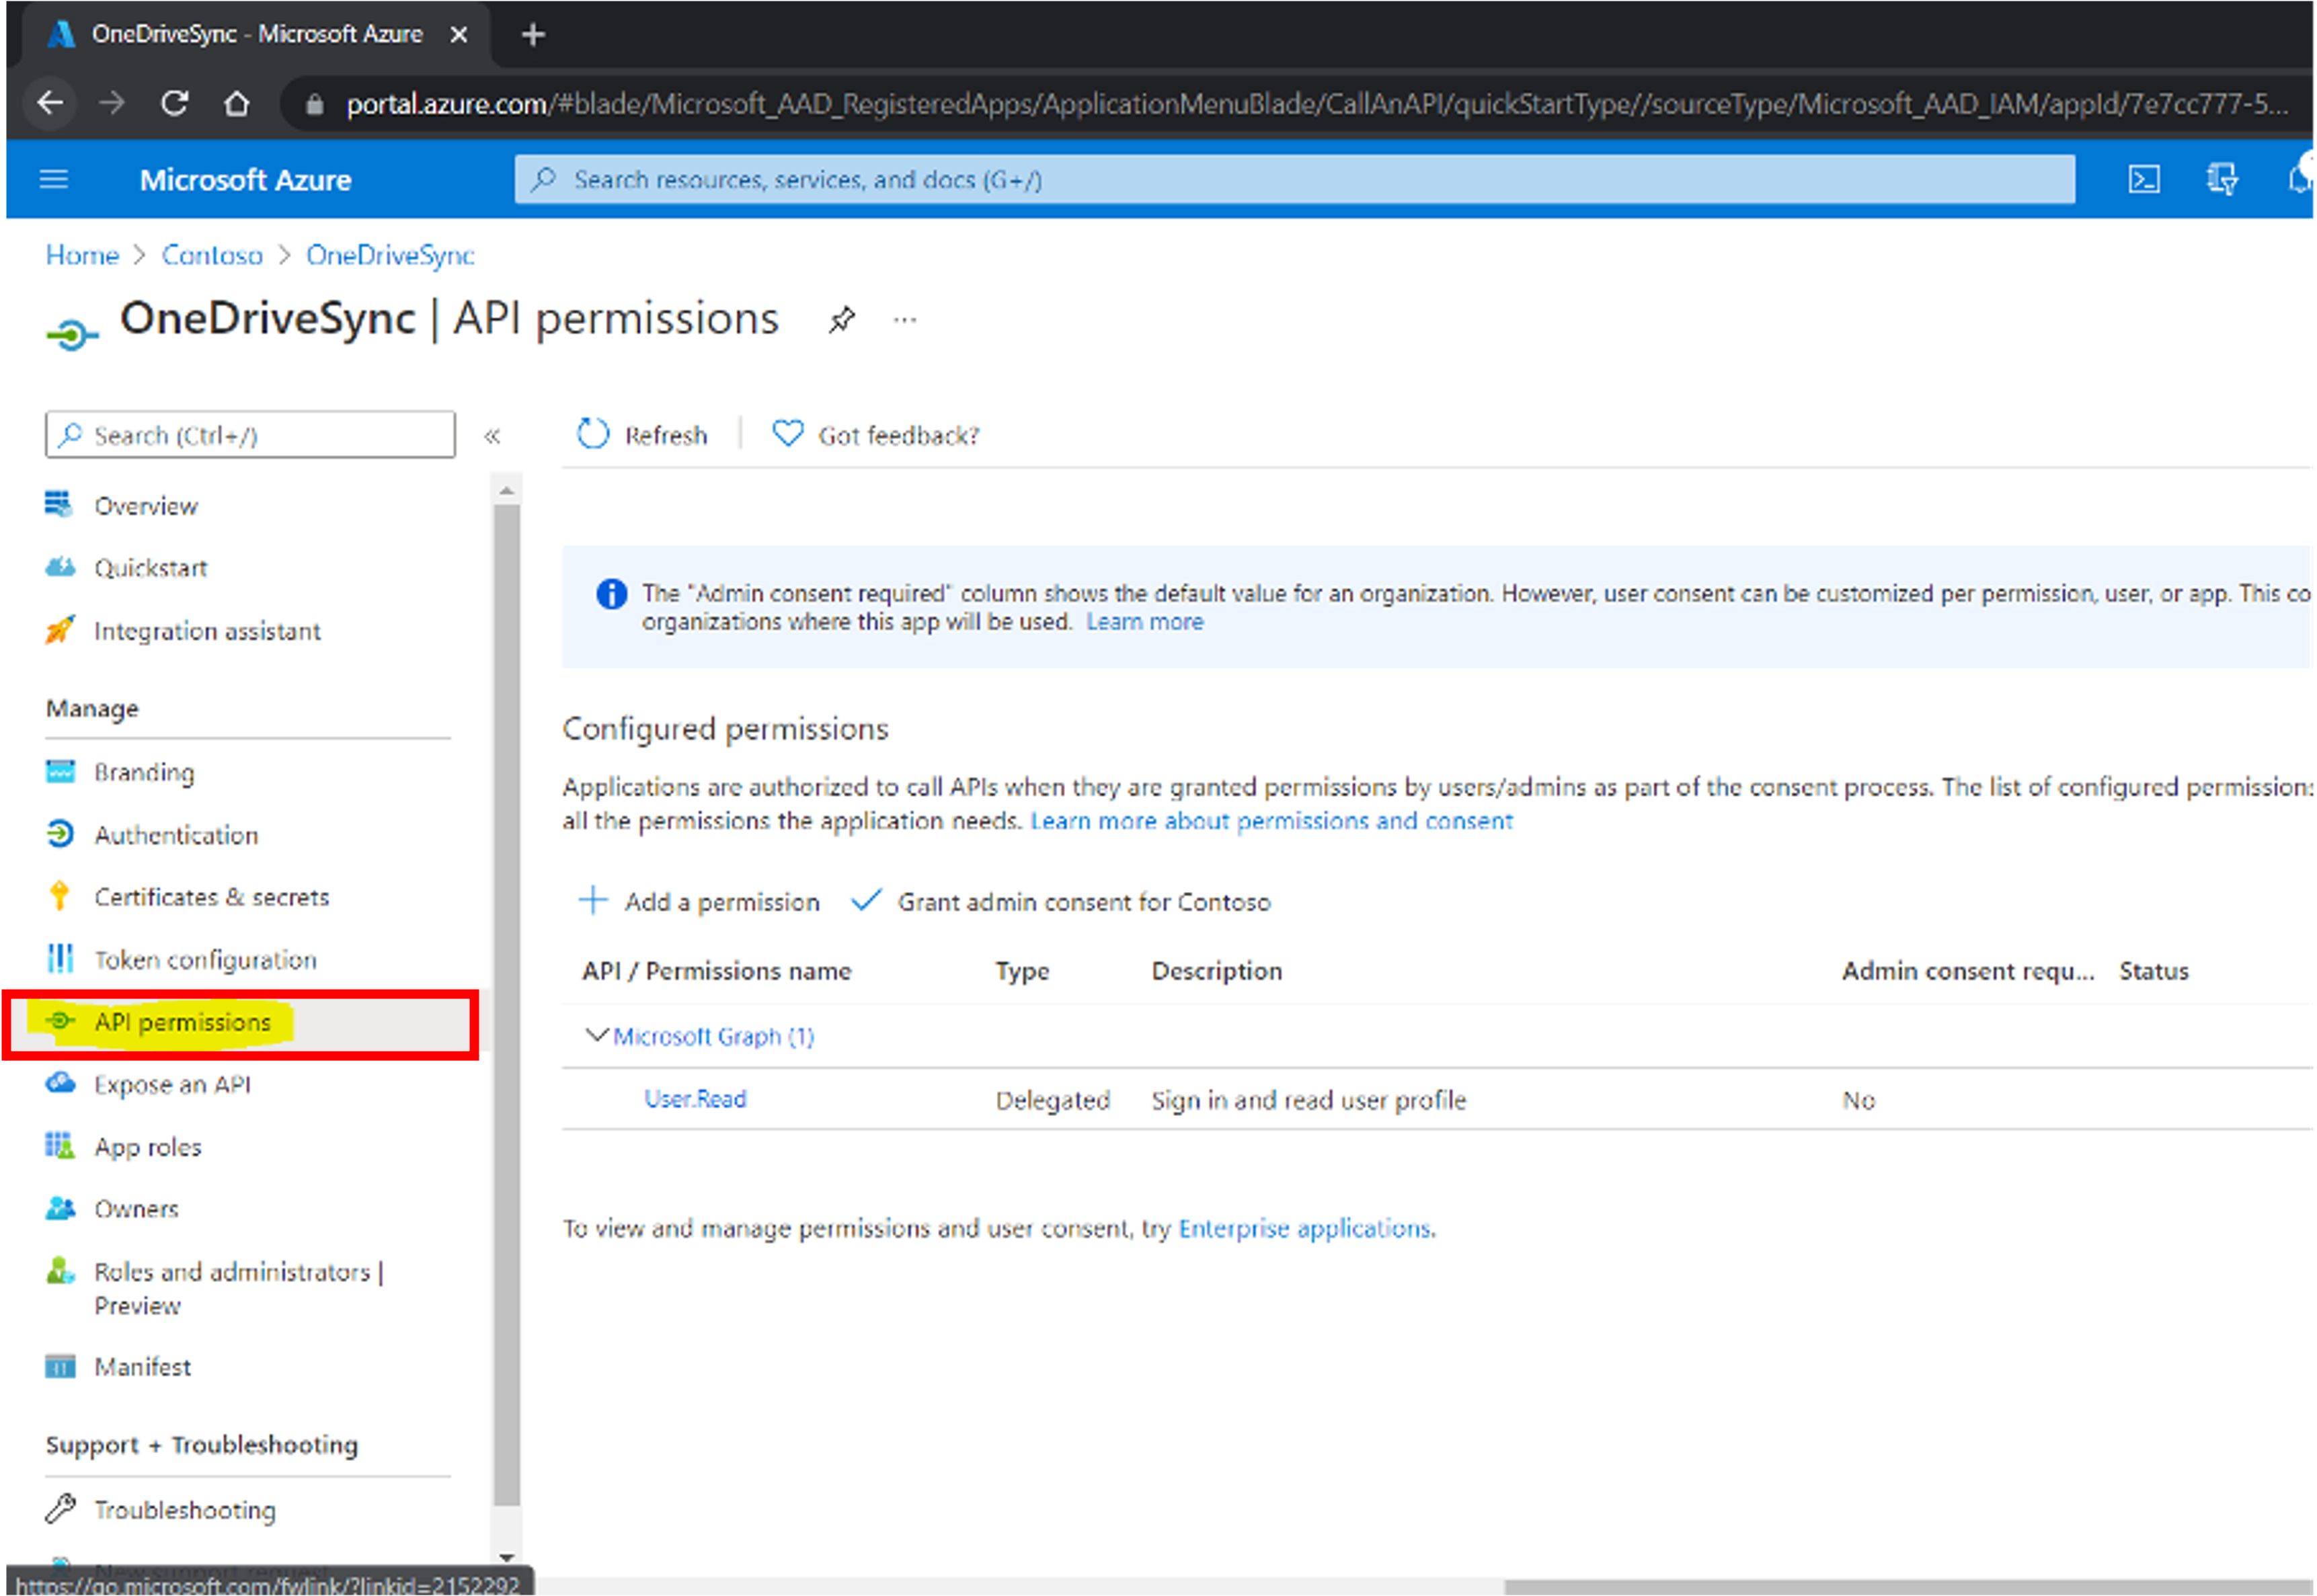Viewport: 2317px width, 1596px height.
Task: Open the Azure portal hamburger menu
Action: (53, 179)
